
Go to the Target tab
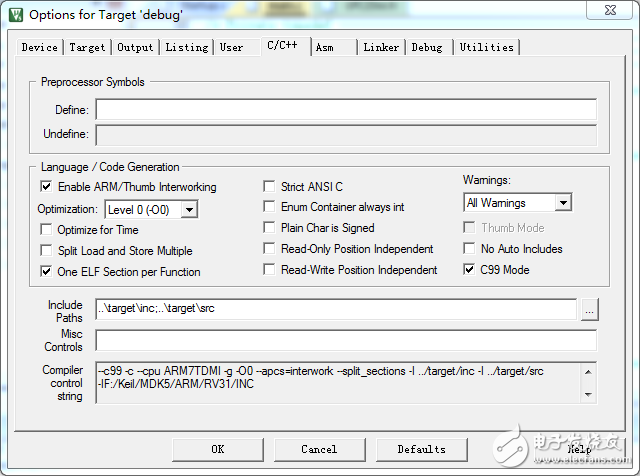(87, 47)
